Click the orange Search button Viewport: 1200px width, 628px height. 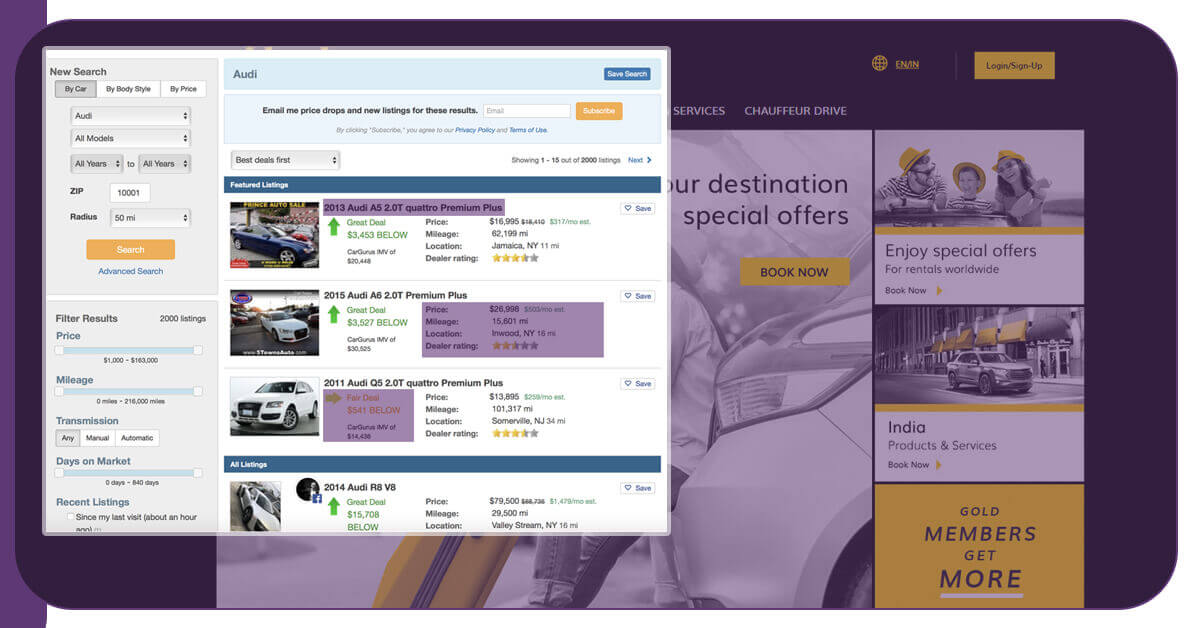[130, 250]
